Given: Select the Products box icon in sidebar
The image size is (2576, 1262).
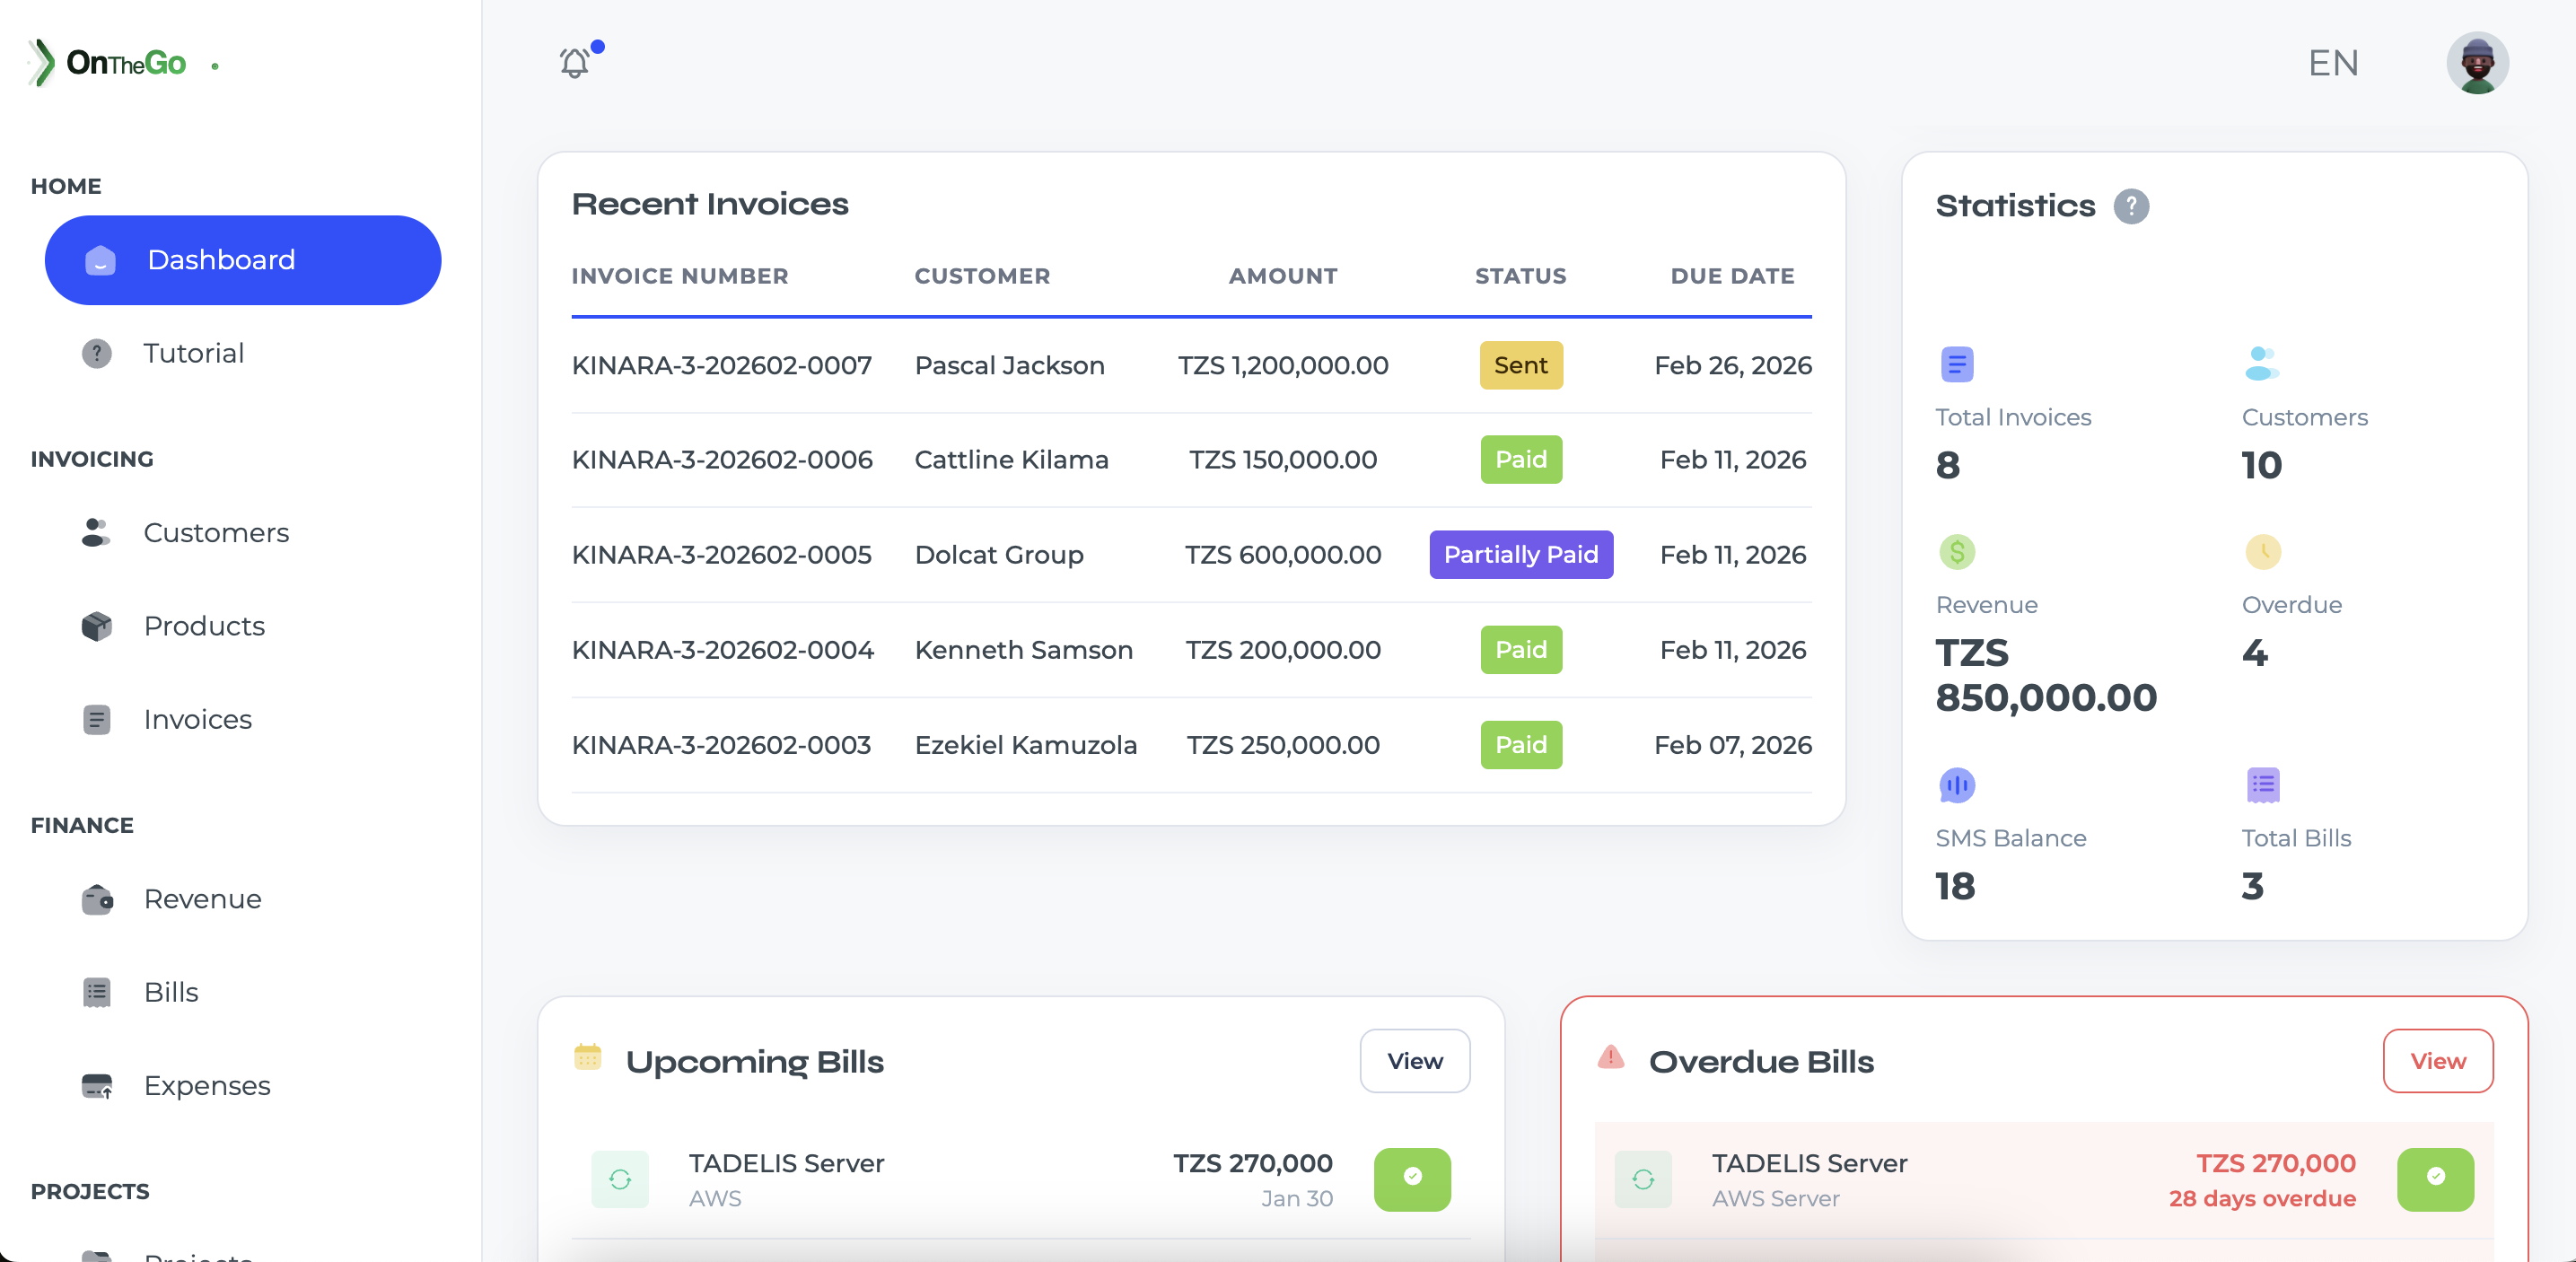Looking at the screenshot, I should pyautogui.click(x=96, y=626).
